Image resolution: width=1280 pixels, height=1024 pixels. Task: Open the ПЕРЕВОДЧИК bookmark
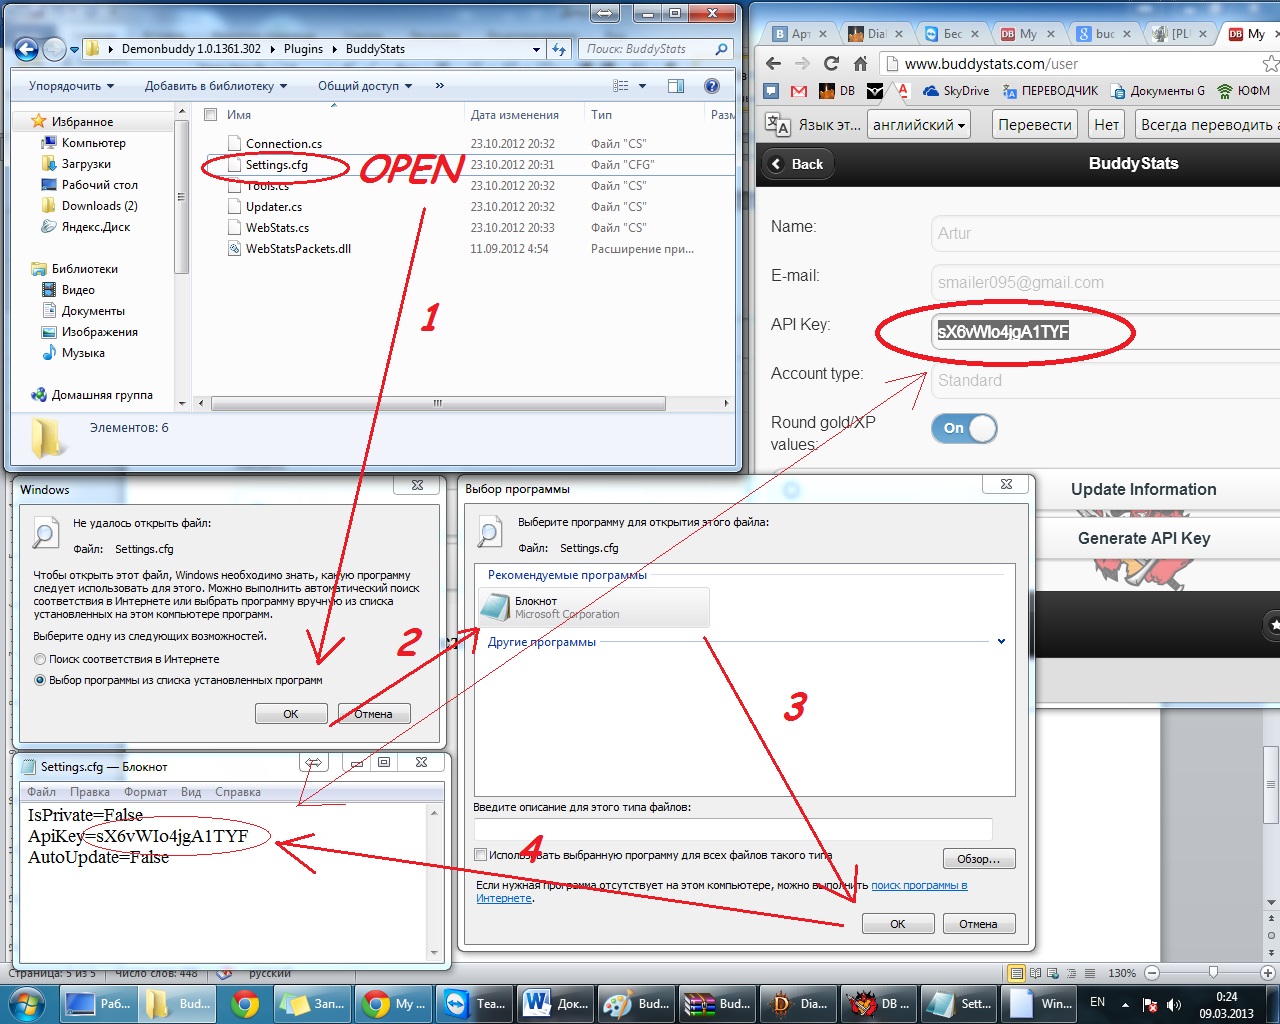pyautogui.click(x=1049, y=91)
